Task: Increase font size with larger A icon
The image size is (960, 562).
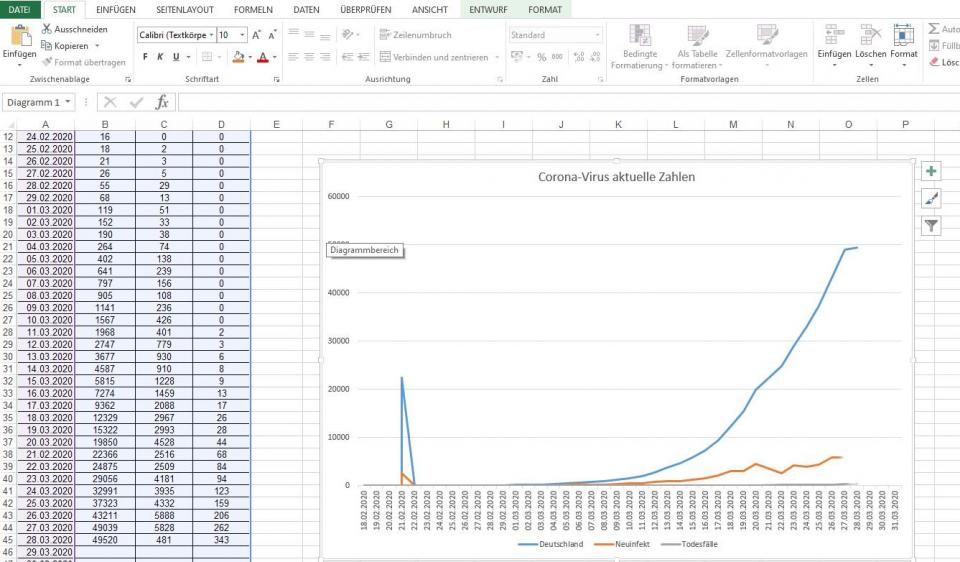Action: (257, 35)
